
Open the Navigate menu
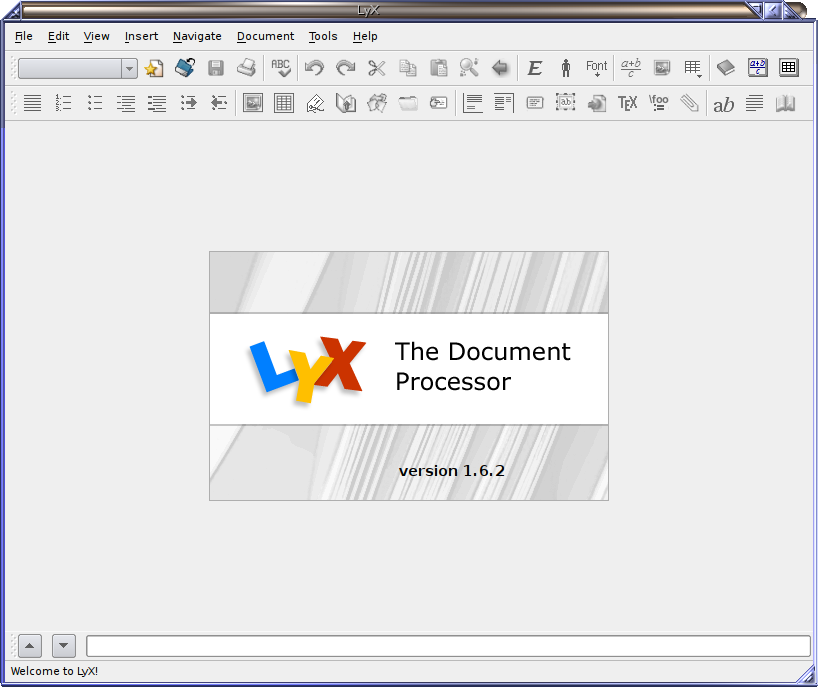pyautogui.click(x=197, y=36)
